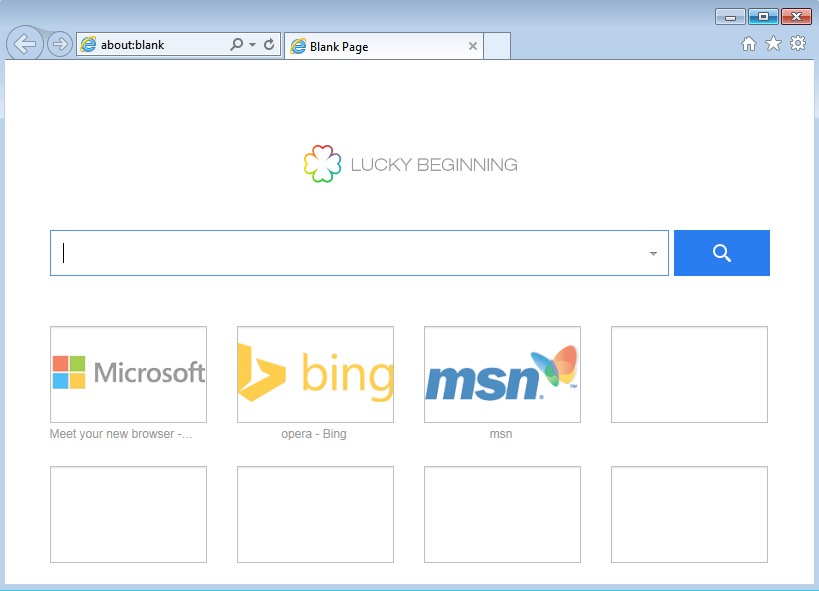Expand address bar dropdown arrow
The width and height of the screenshot is (819, 591).
253,45
